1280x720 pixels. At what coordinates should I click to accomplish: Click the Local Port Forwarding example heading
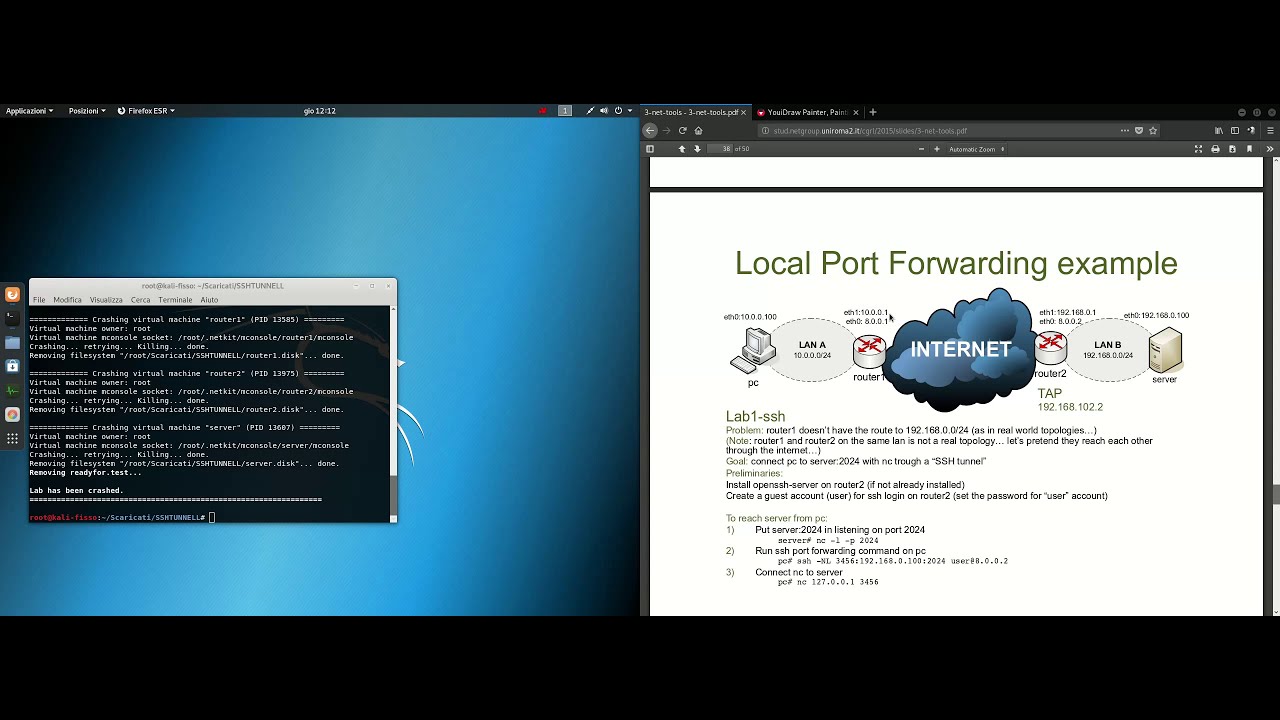pyautogui.click(x=956, y=263)
